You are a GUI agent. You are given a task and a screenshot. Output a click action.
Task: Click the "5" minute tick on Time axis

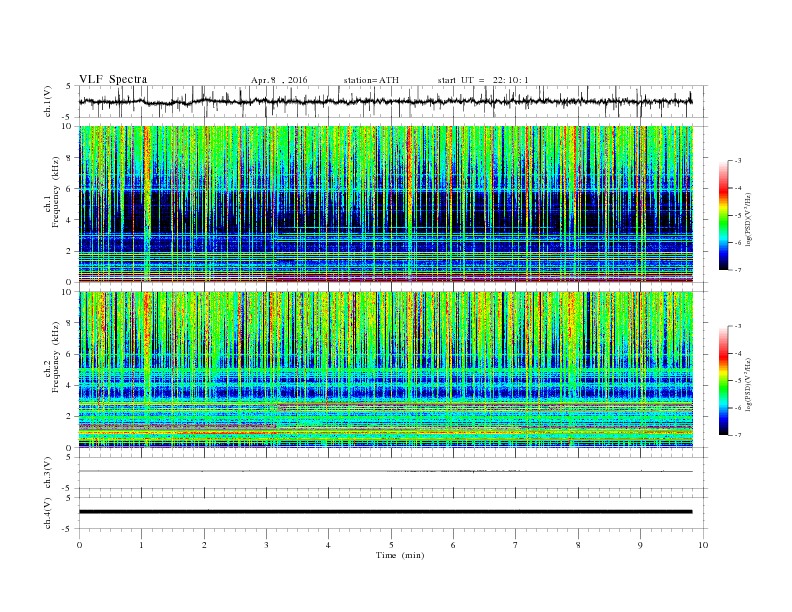pos(391,545)
